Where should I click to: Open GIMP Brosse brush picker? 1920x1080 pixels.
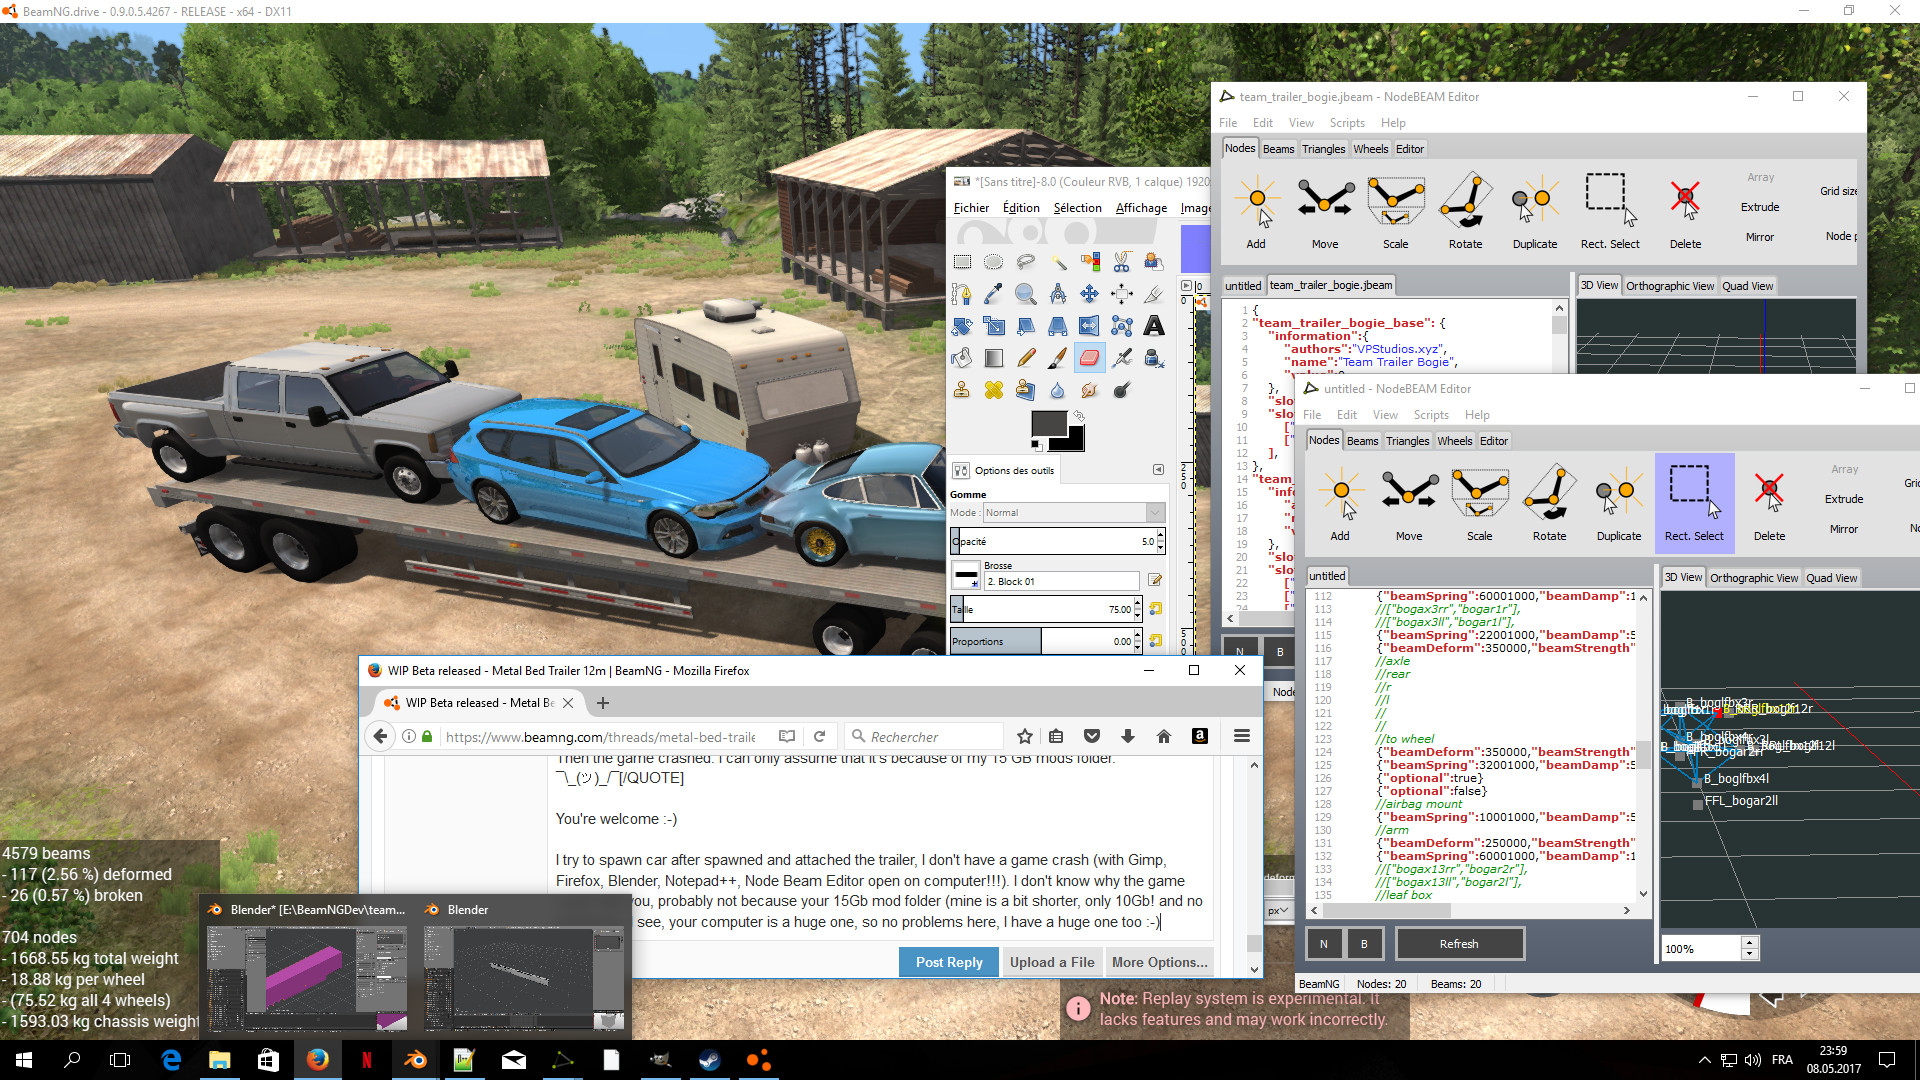click(x=966, y=577)
